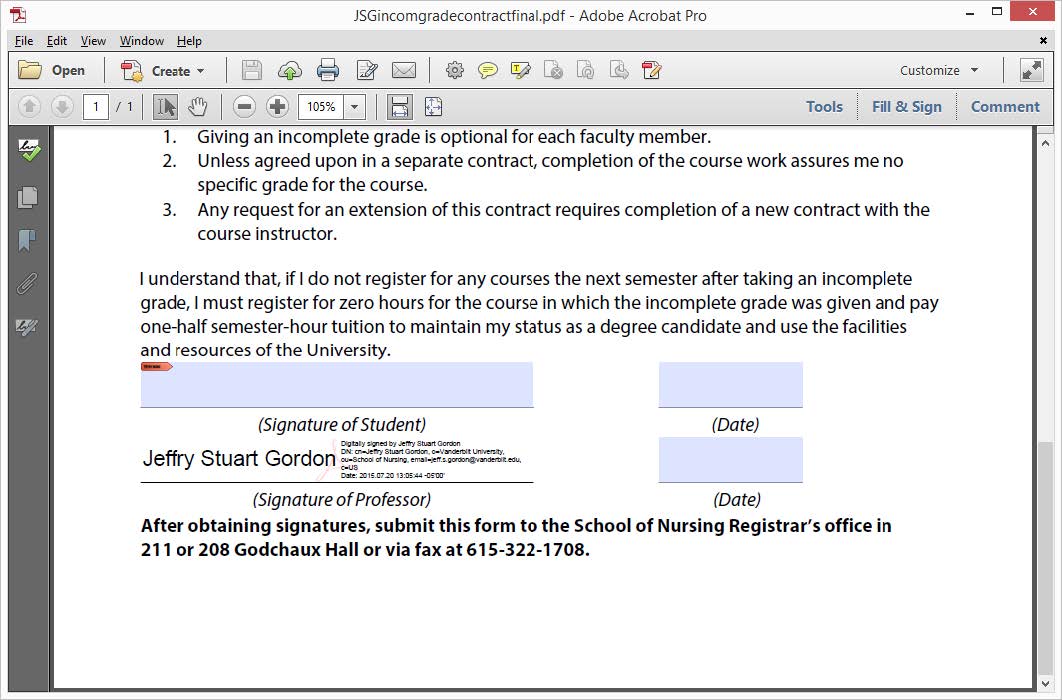Image resolution: width=1062 pixels, height=700 pixels.
Task: Open the Attachments paperclip panel
Action: 28,284
